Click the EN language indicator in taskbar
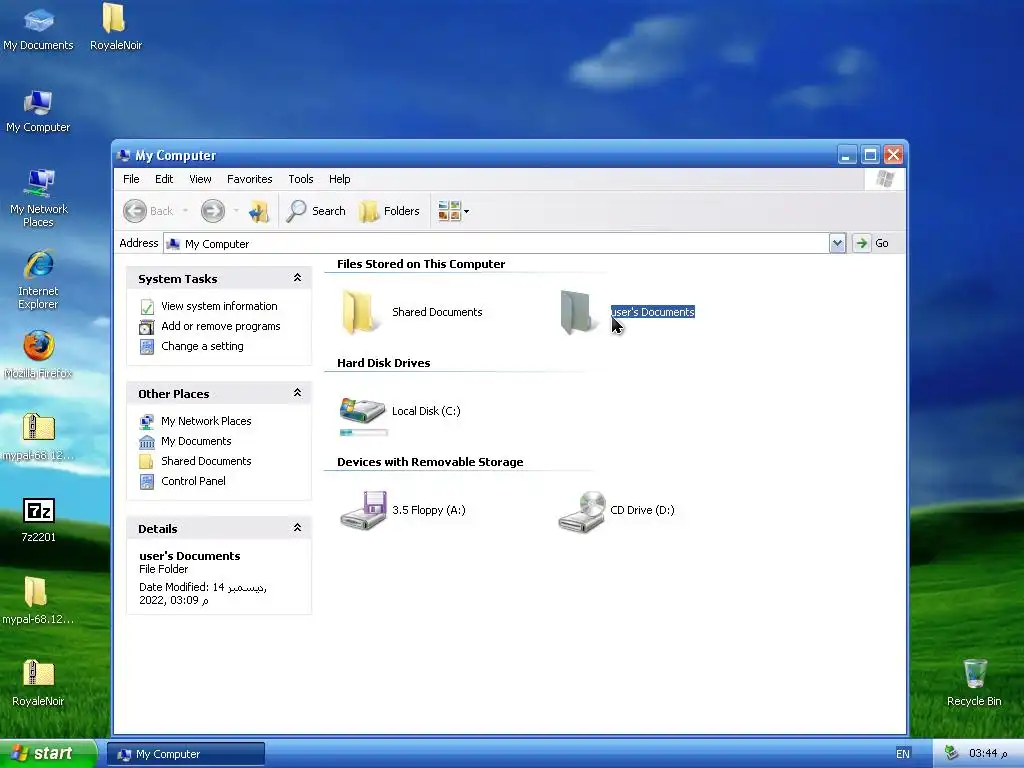The image size is (1024, 768). 903,754
